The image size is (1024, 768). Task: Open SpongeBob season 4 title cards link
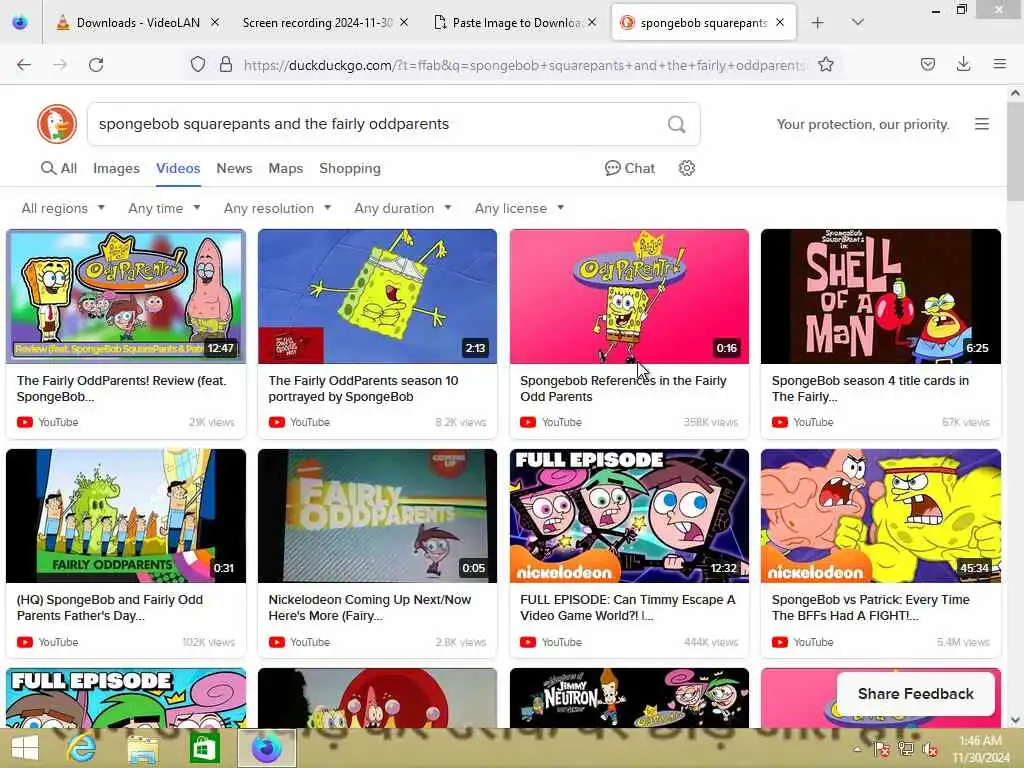click(x=870, y=389)
